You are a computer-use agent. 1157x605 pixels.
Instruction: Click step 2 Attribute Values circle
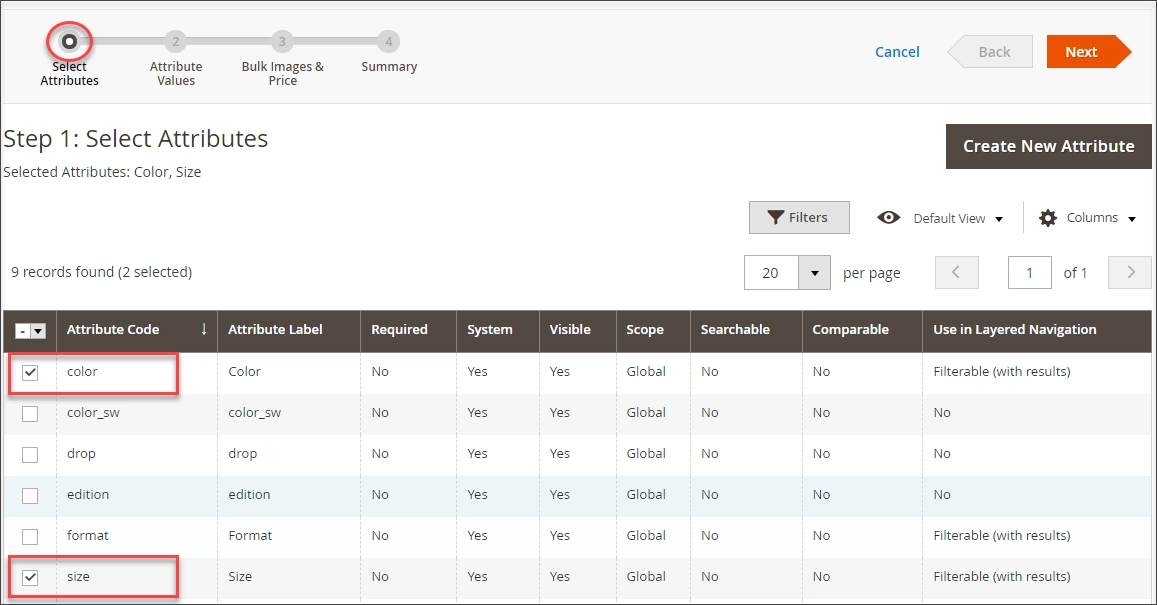tap(176, 41)
